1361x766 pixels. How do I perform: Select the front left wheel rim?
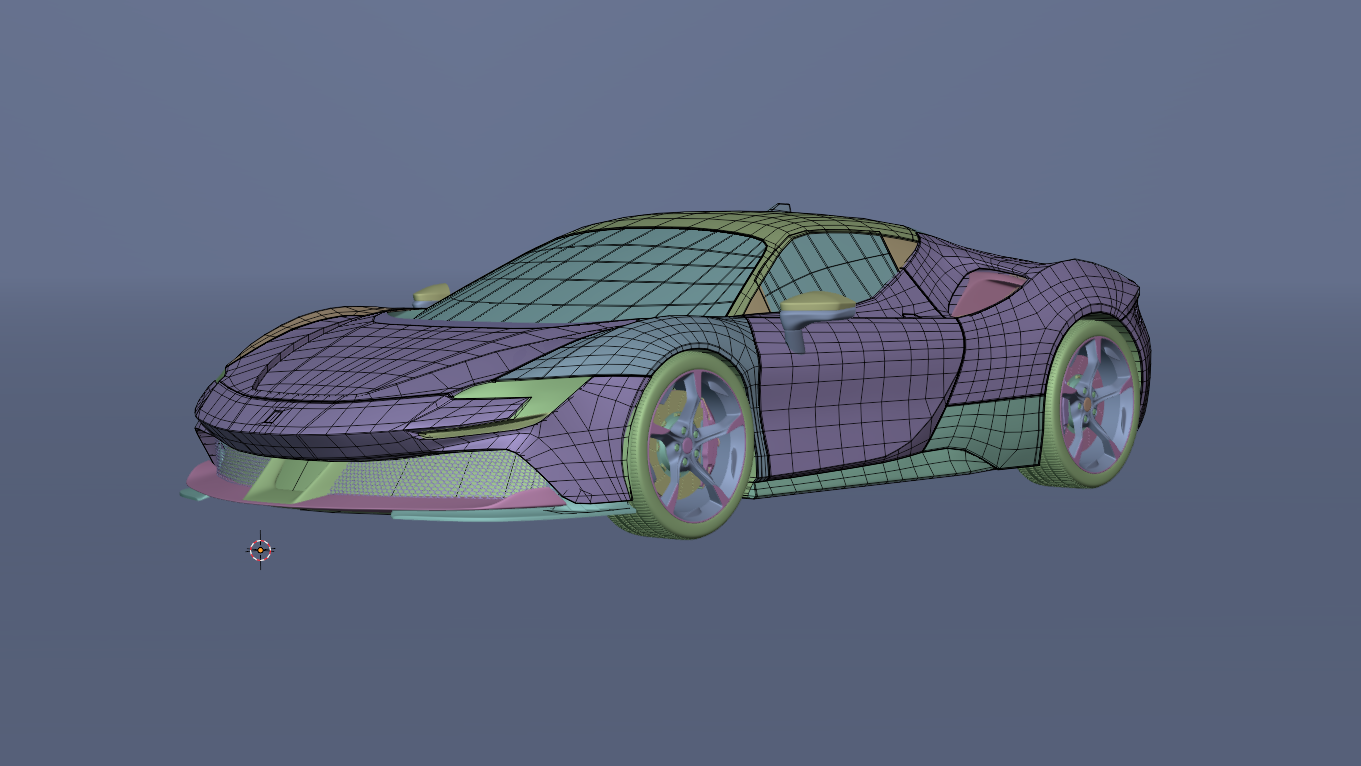point(690,445)
